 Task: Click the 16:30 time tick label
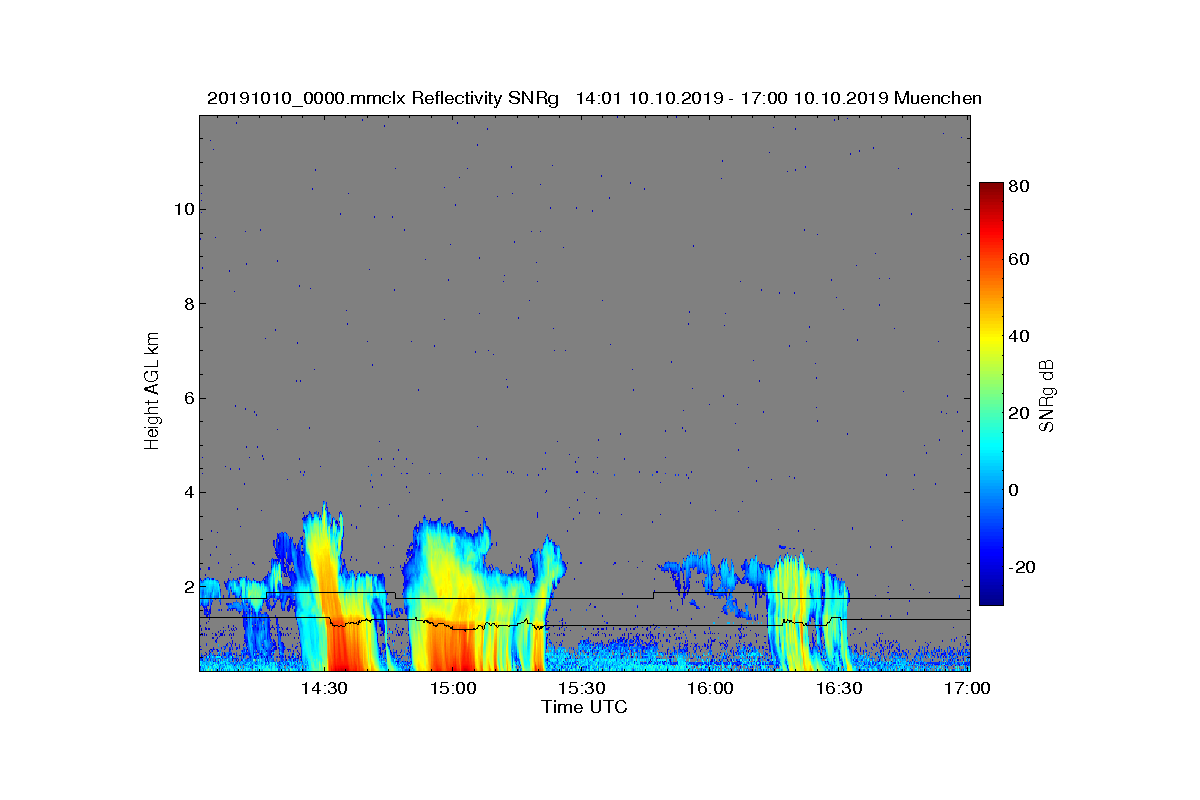[x=840, y=689]
